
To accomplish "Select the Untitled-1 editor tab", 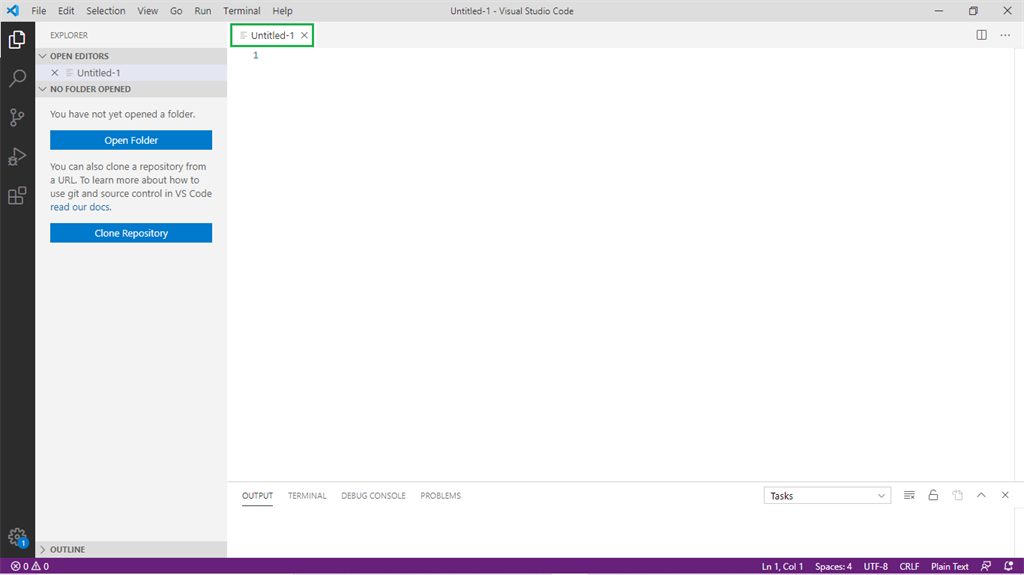I will tap(272, 35).
